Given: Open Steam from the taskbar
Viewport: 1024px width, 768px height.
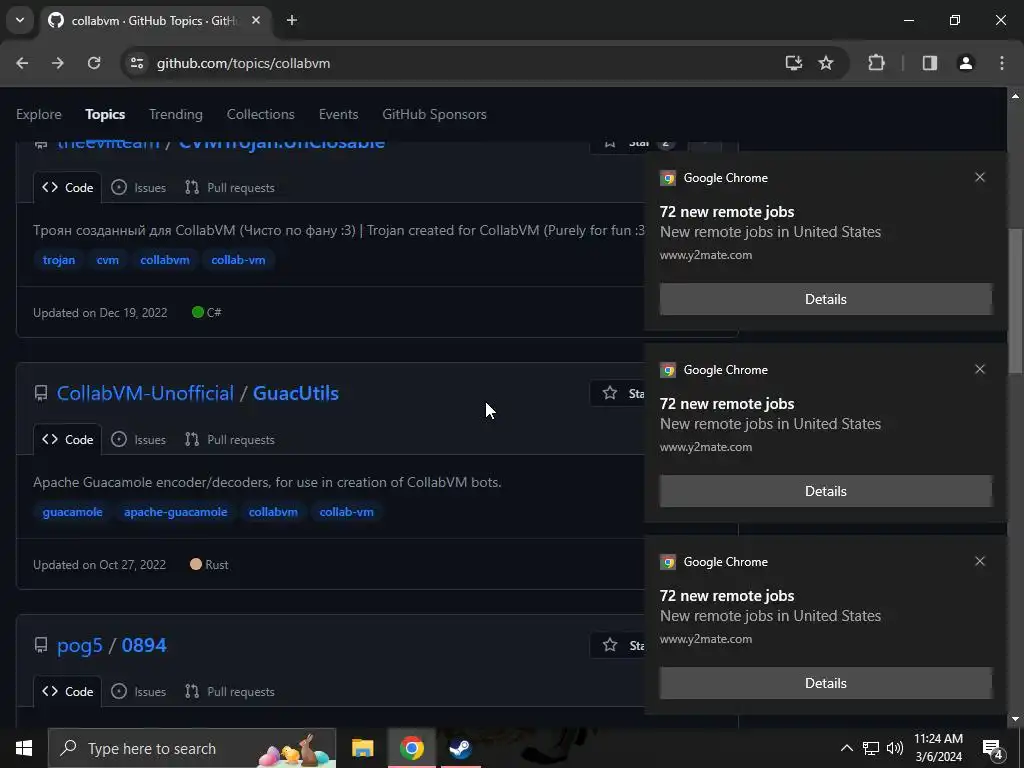Looking at the screenshot, I should 460,748.
